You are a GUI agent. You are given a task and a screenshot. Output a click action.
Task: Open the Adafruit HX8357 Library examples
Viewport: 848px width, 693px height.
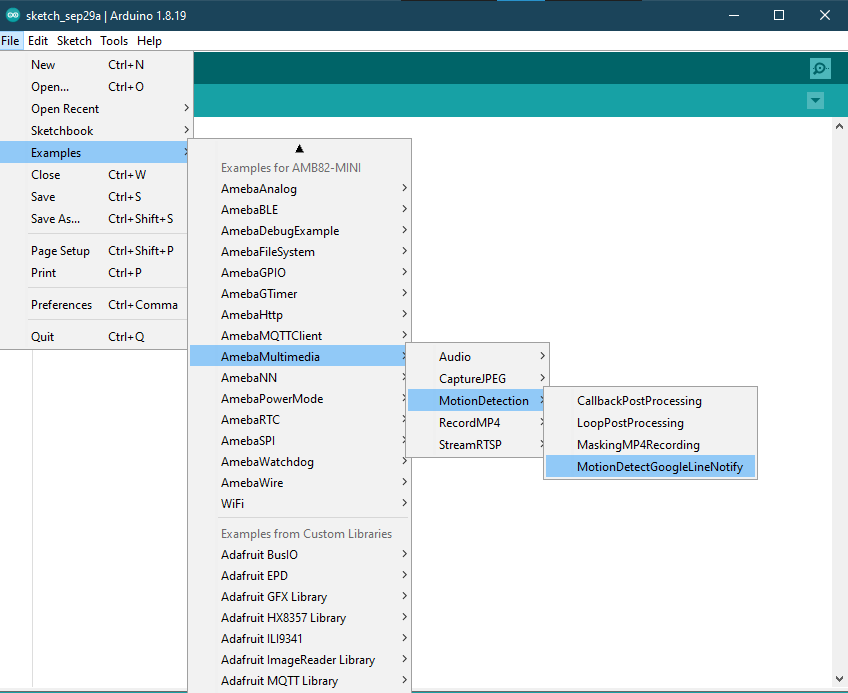pos(300,618)
